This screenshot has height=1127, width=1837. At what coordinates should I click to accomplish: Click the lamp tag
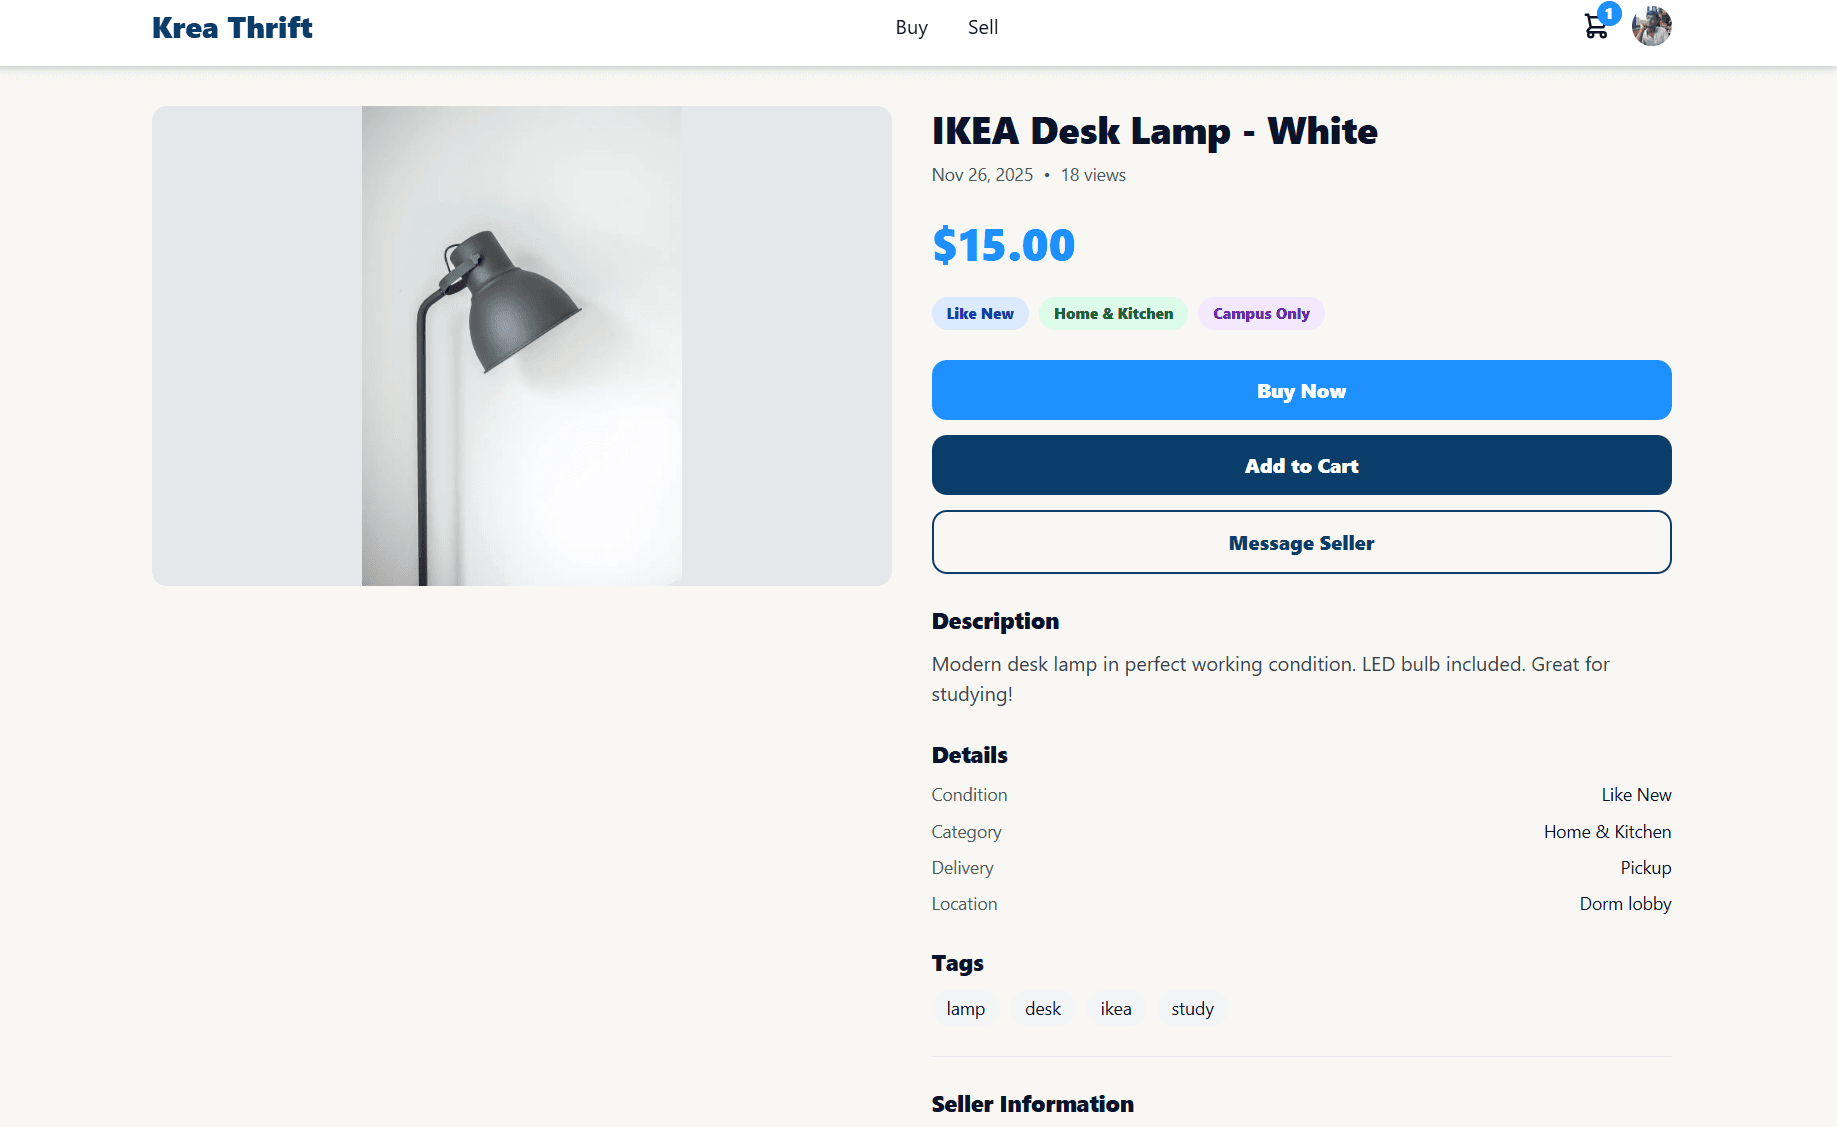coord(965,1008)
